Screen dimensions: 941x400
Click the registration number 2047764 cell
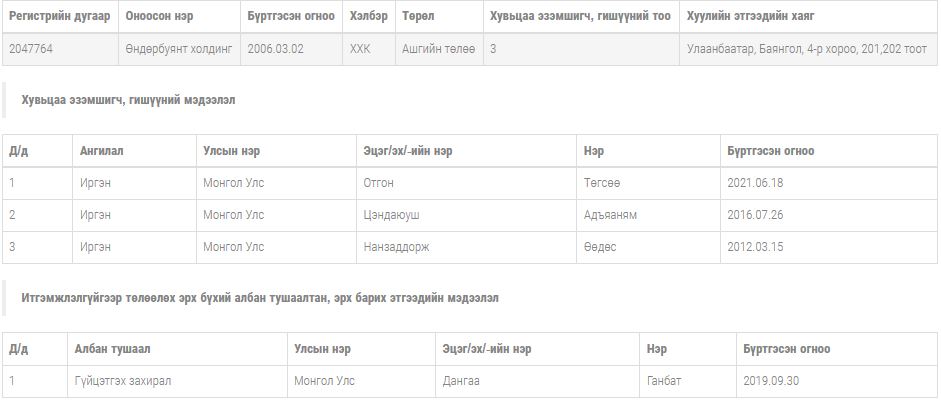(x=30, y=49)
